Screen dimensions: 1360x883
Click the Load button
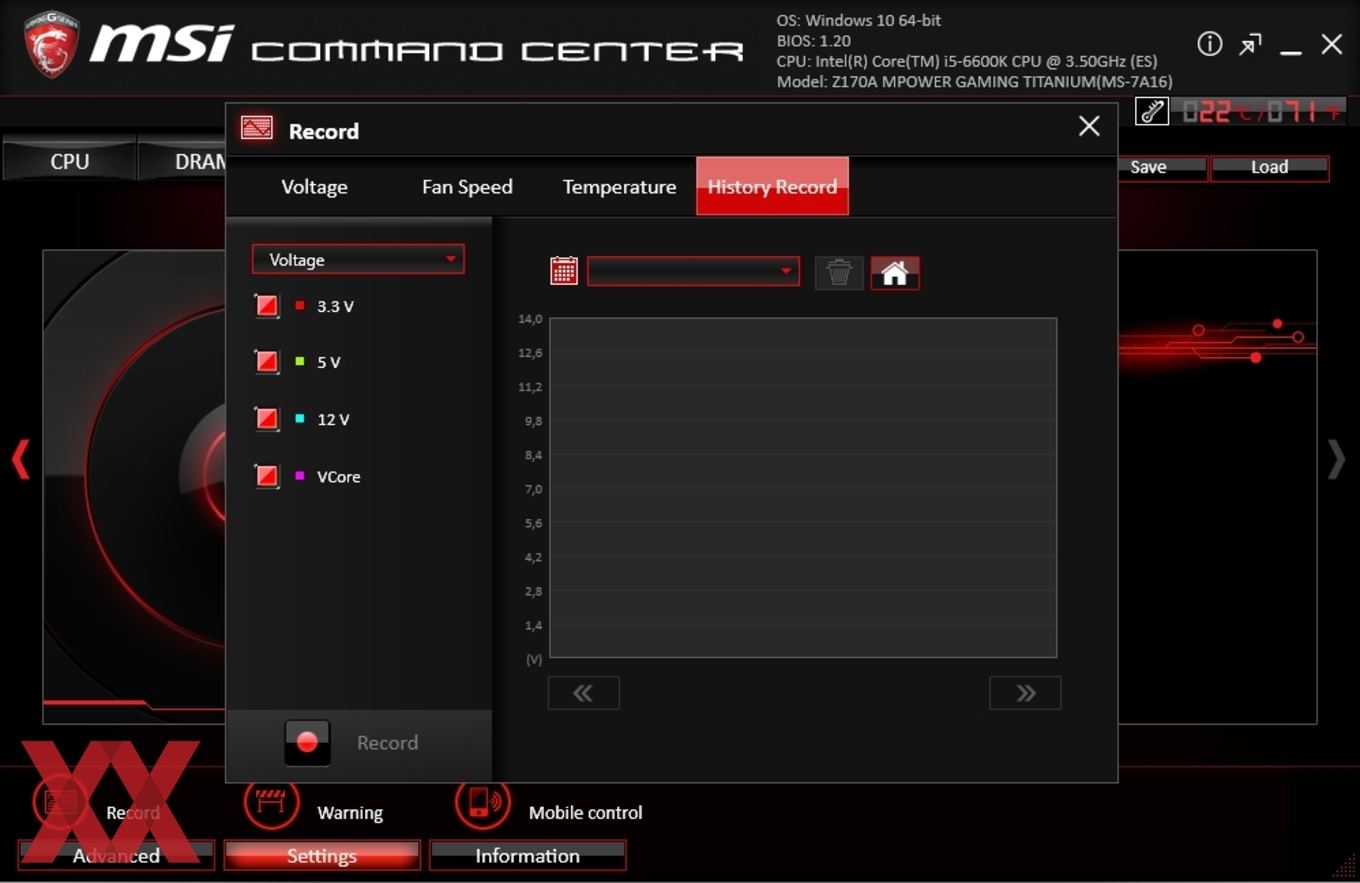1269,167
